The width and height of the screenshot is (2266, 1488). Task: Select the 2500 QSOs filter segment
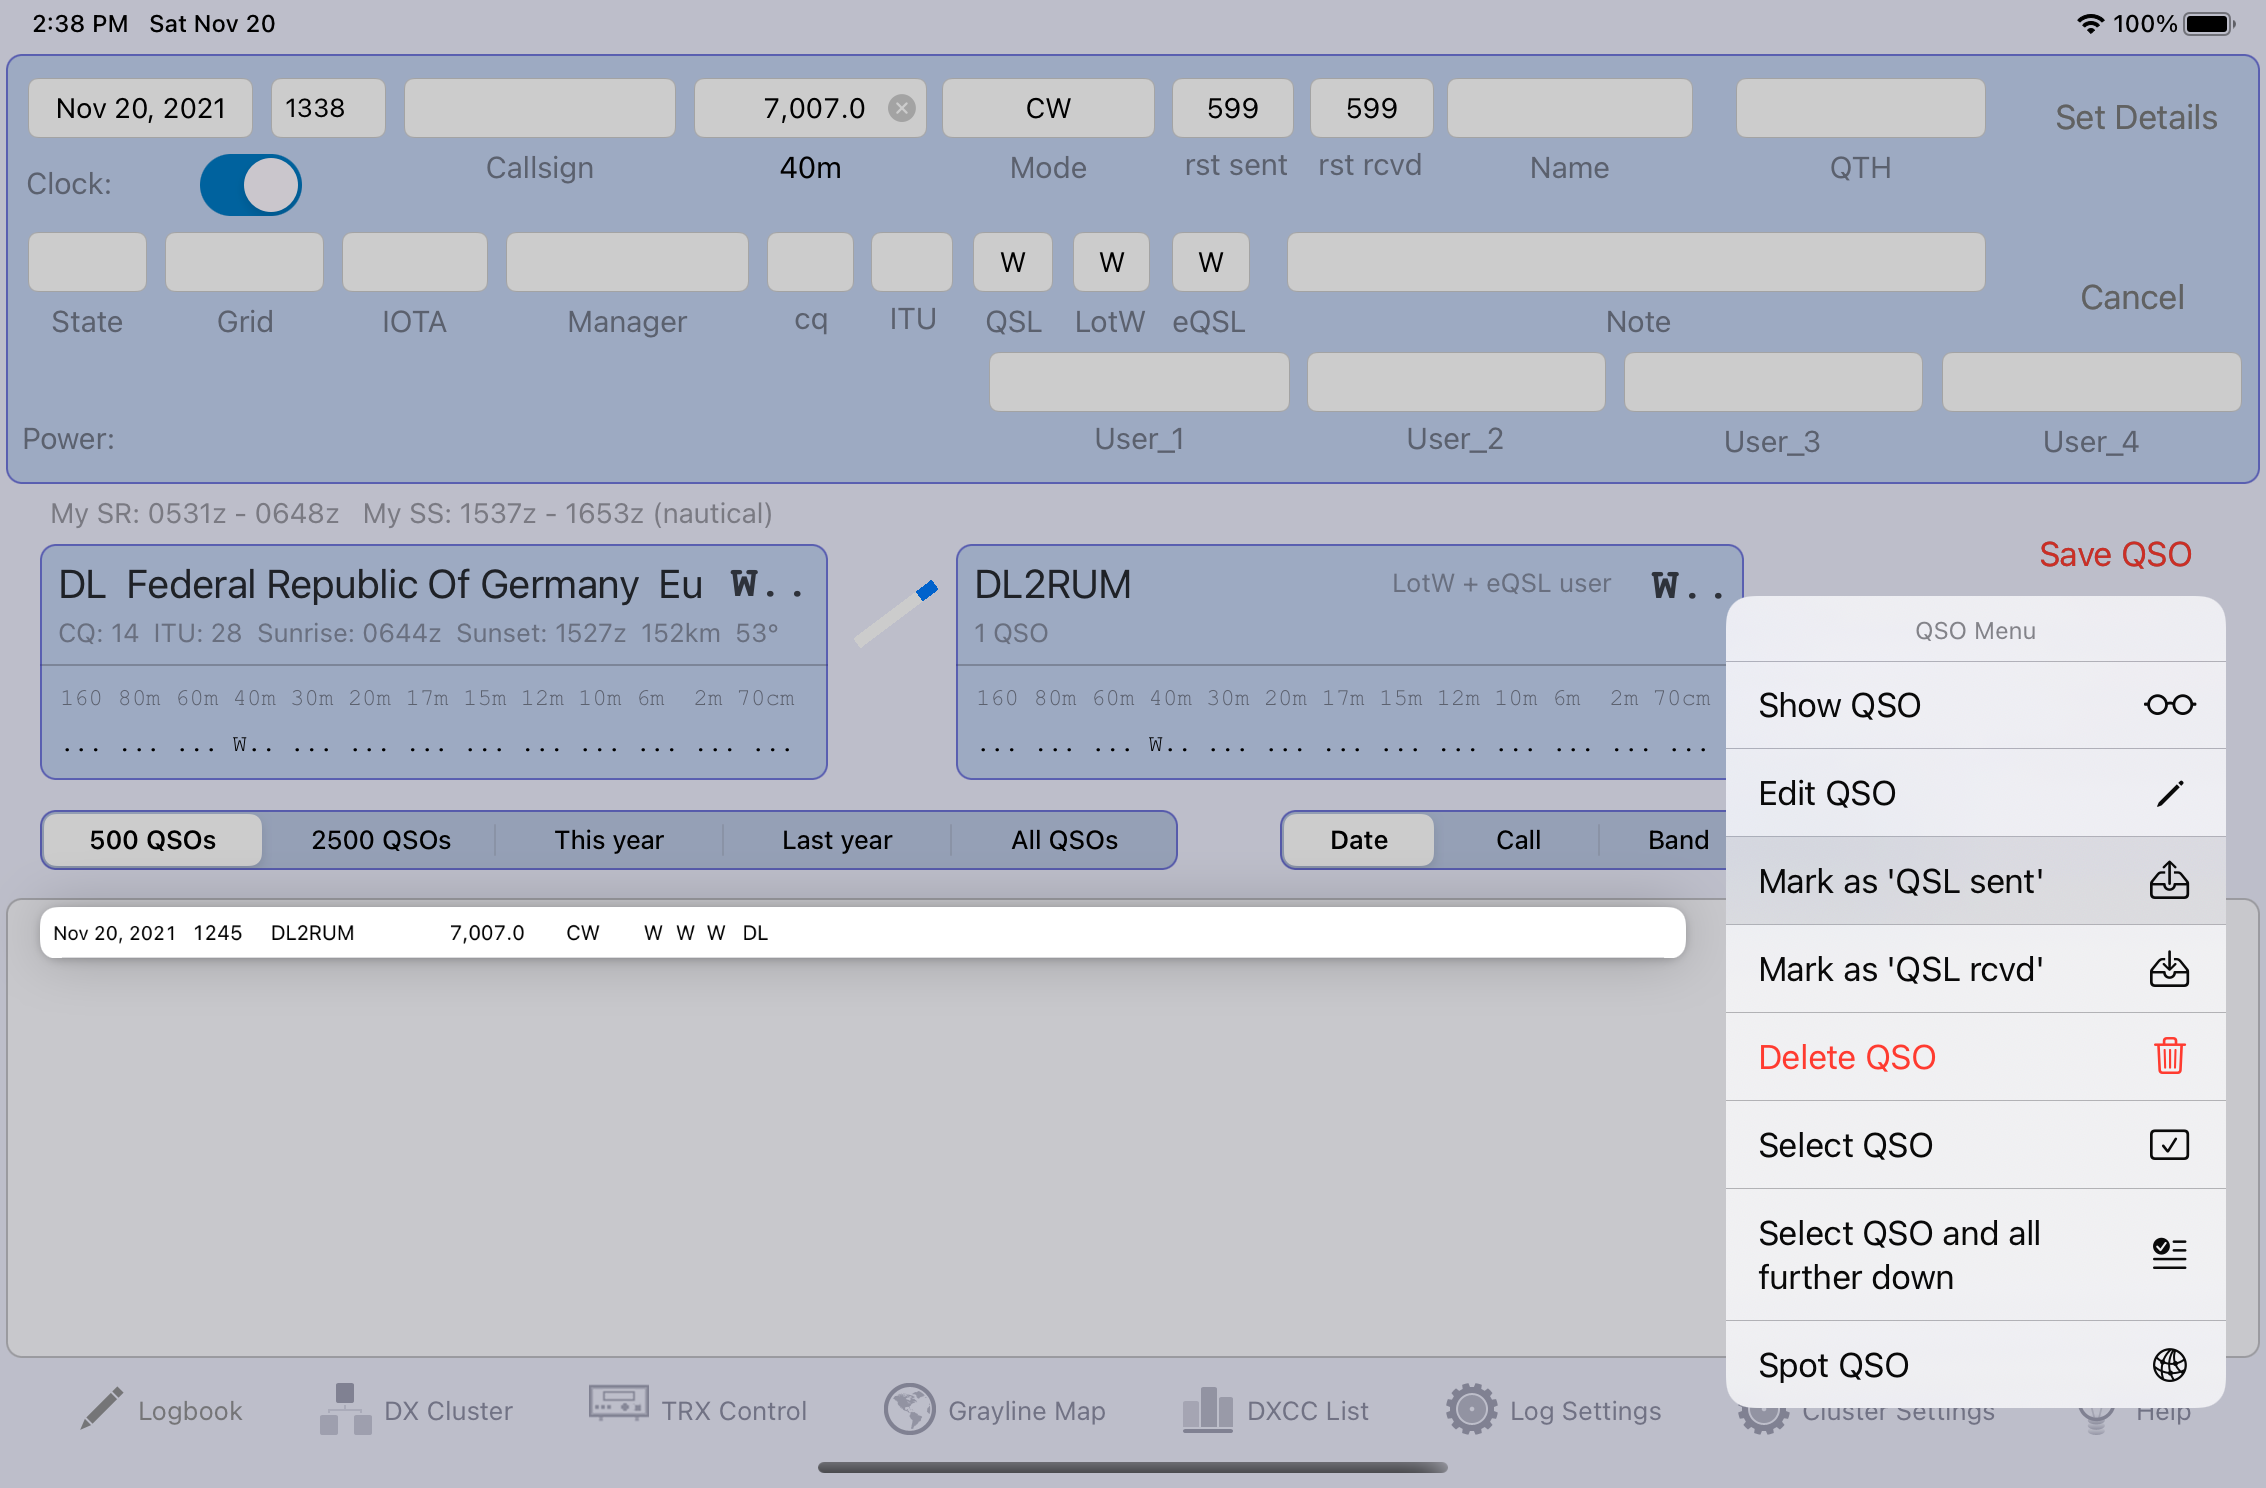point(381,840)
